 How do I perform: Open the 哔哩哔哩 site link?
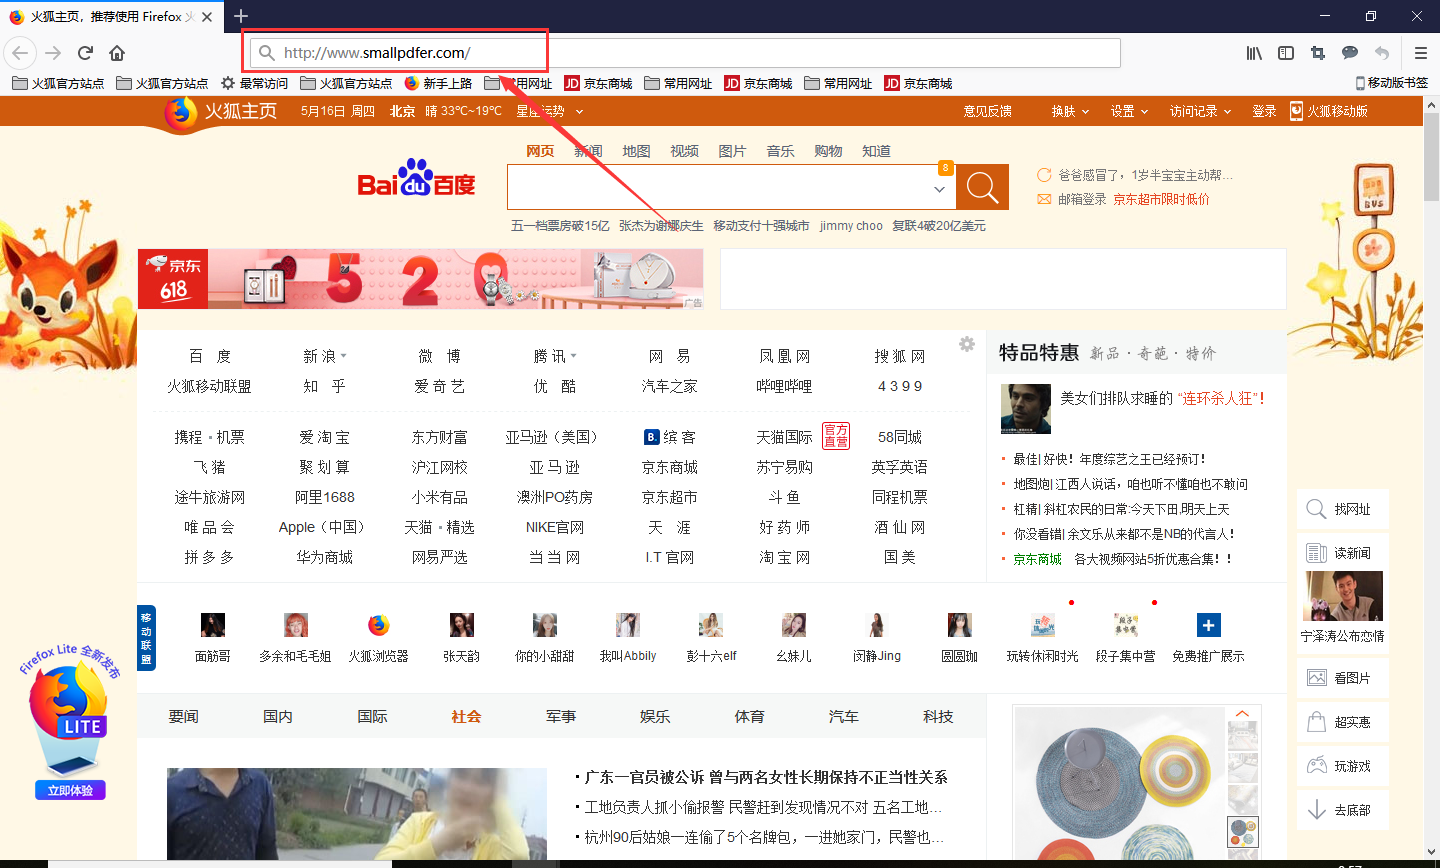[x=784, y=386]
